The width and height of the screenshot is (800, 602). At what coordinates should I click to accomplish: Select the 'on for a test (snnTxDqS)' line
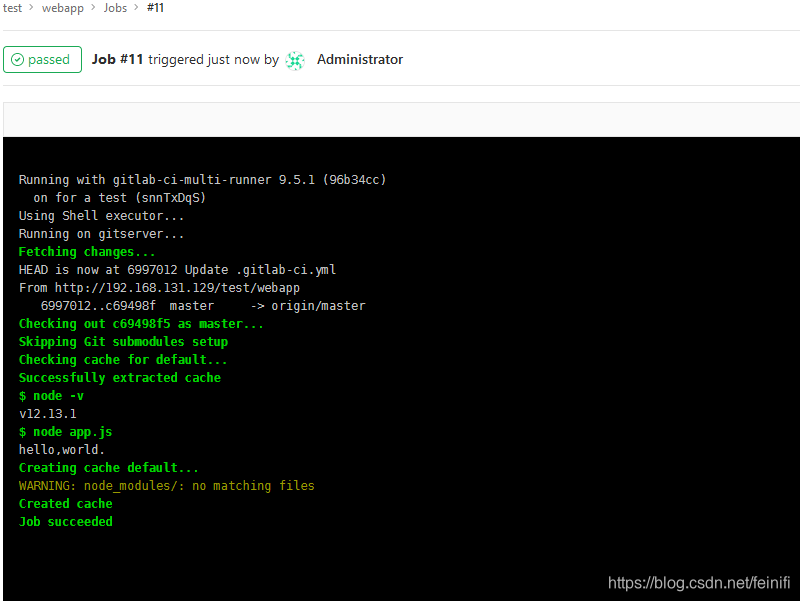119,198
